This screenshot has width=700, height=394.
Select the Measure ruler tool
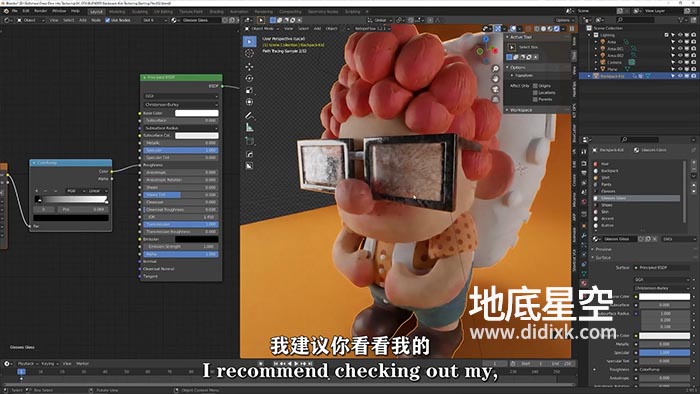point(250,128)
